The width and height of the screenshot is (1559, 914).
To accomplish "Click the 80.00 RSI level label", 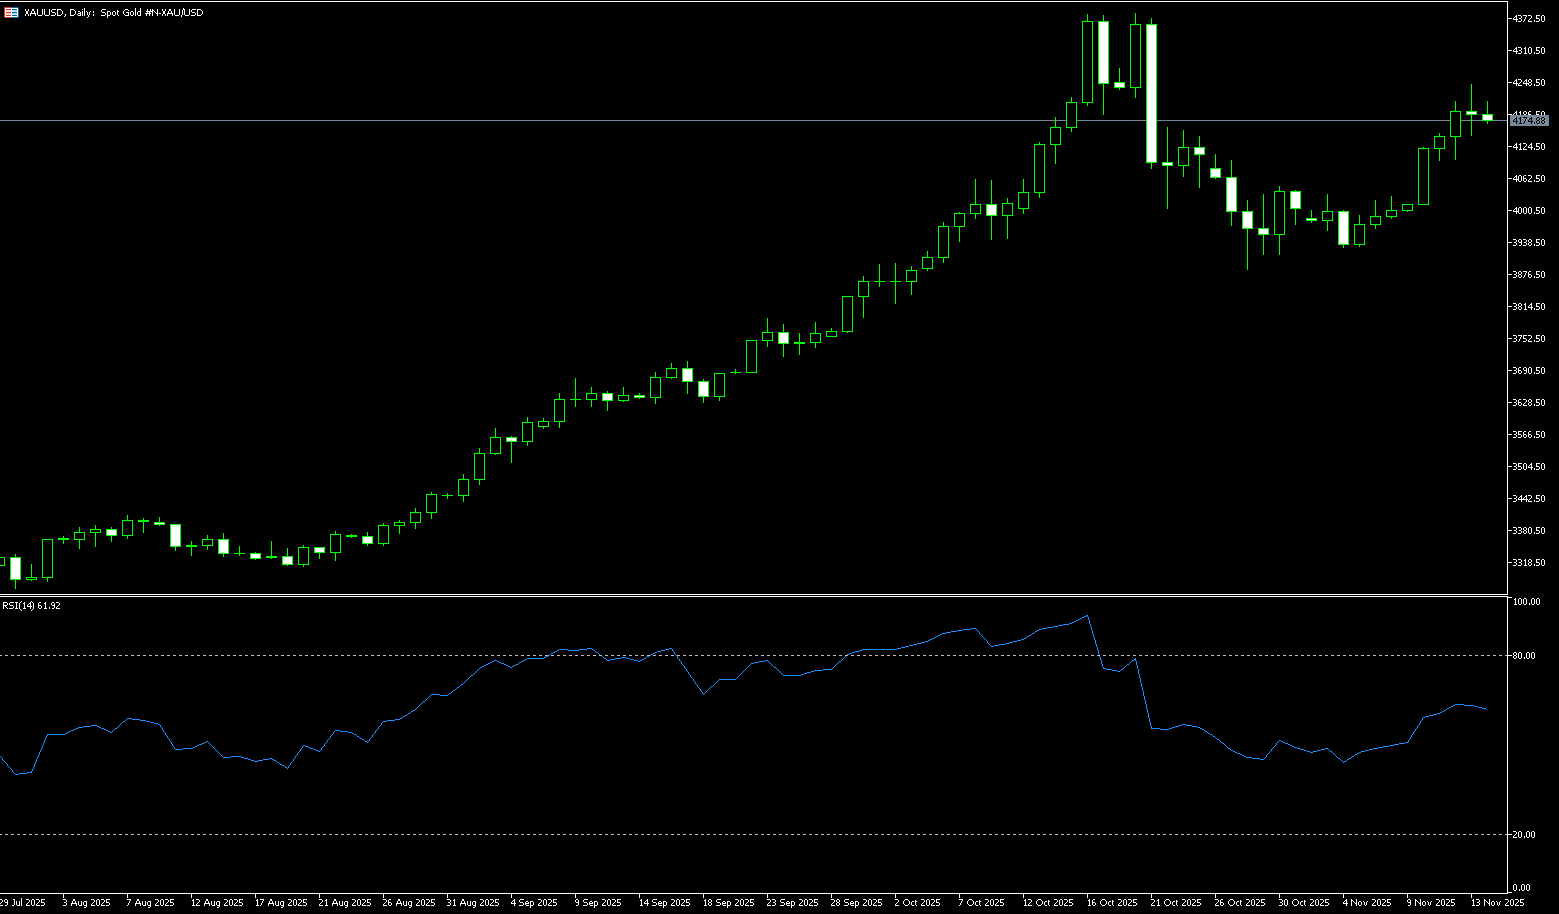I will [x=1524, y=656].
